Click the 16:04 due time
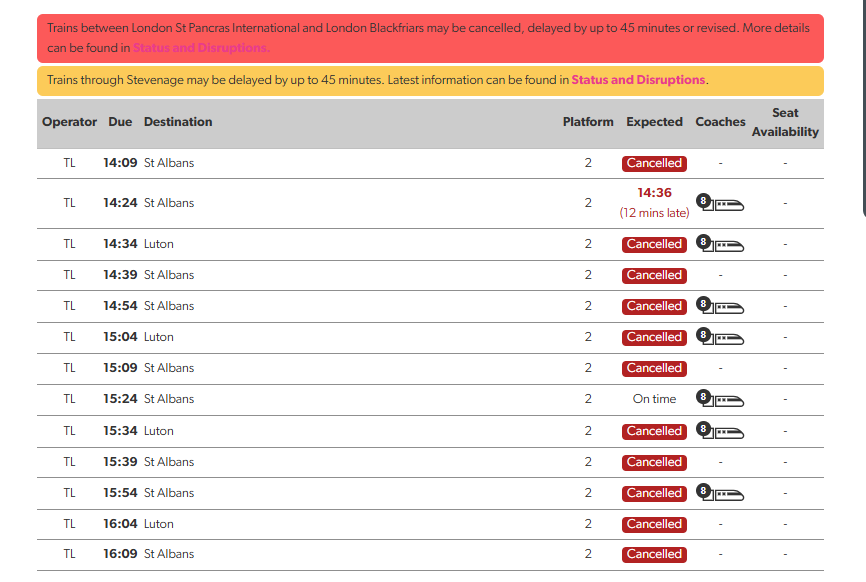 [120, 523]
